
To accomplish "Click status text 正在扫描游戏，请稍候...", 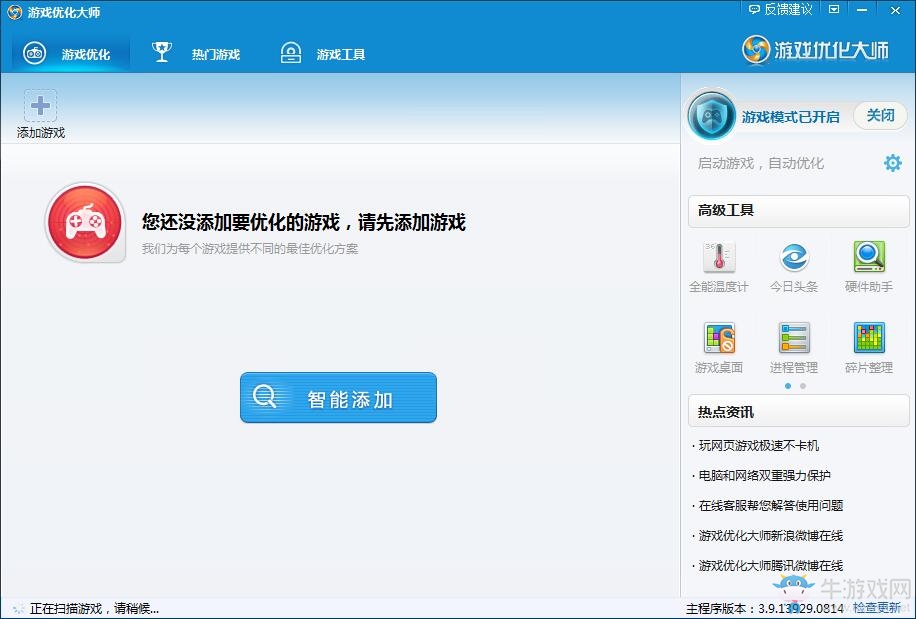I will (94, 608).
